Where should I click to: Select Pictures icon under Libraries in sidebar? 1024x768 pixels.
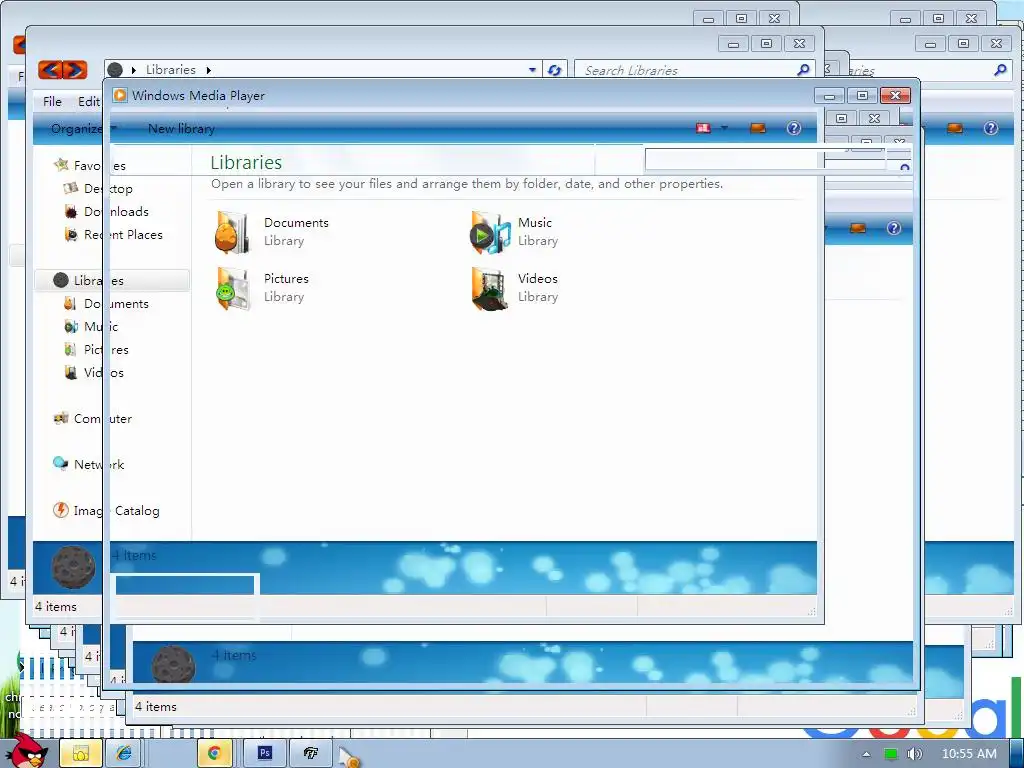click(x=70, y=349)
